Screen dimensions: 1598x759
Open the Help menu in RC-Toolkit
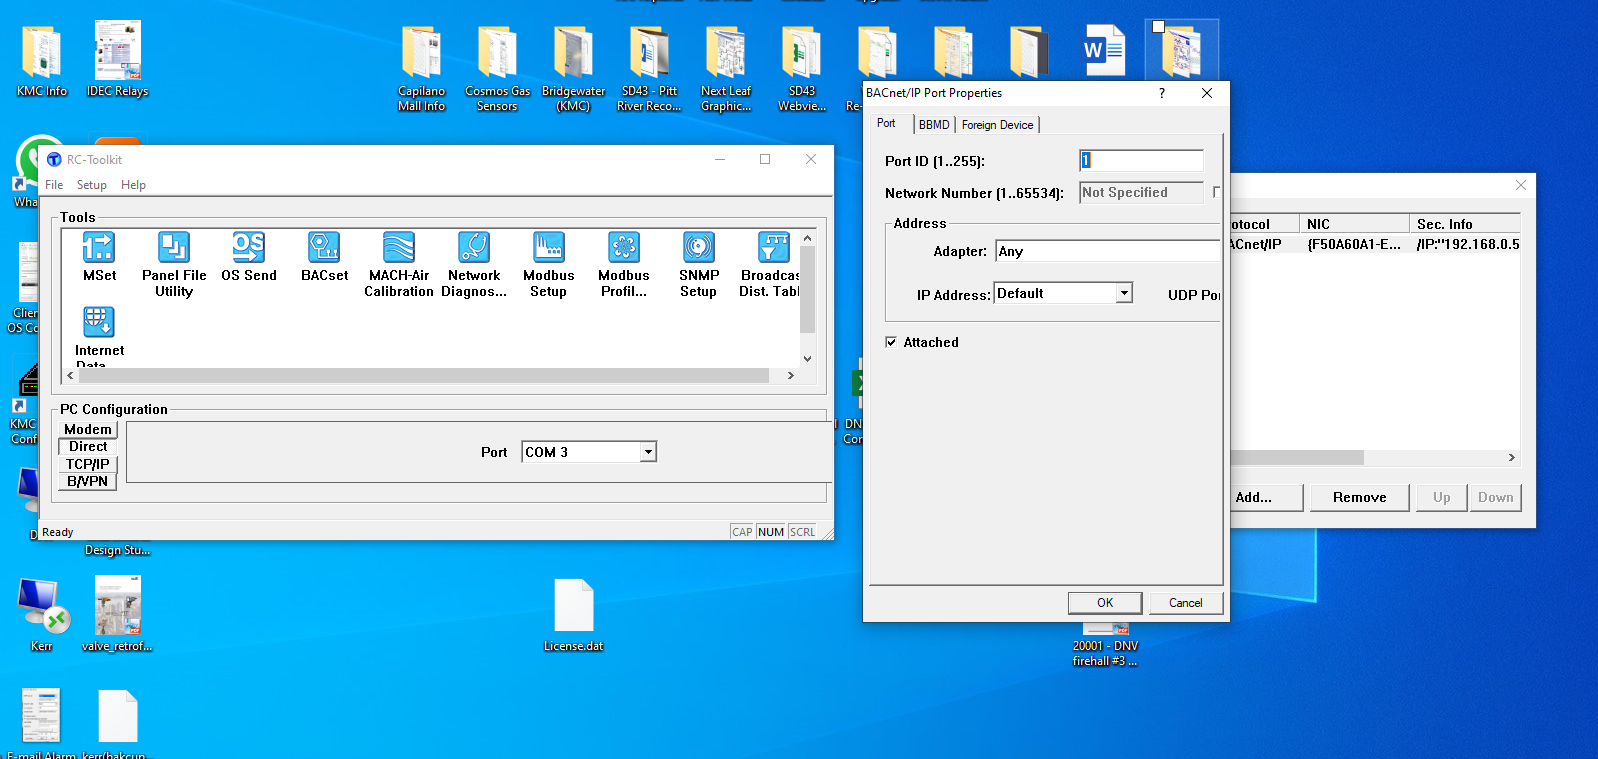[133, 185]
